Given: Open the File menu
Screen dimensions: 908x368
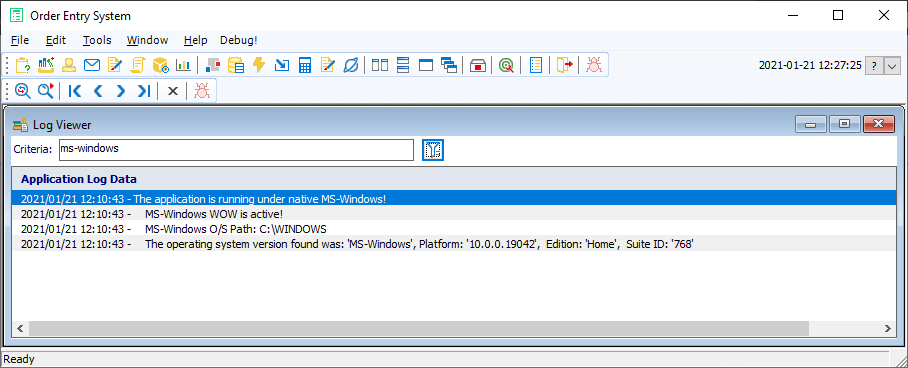Looking at the screenshot, I should tap(20, 40).
